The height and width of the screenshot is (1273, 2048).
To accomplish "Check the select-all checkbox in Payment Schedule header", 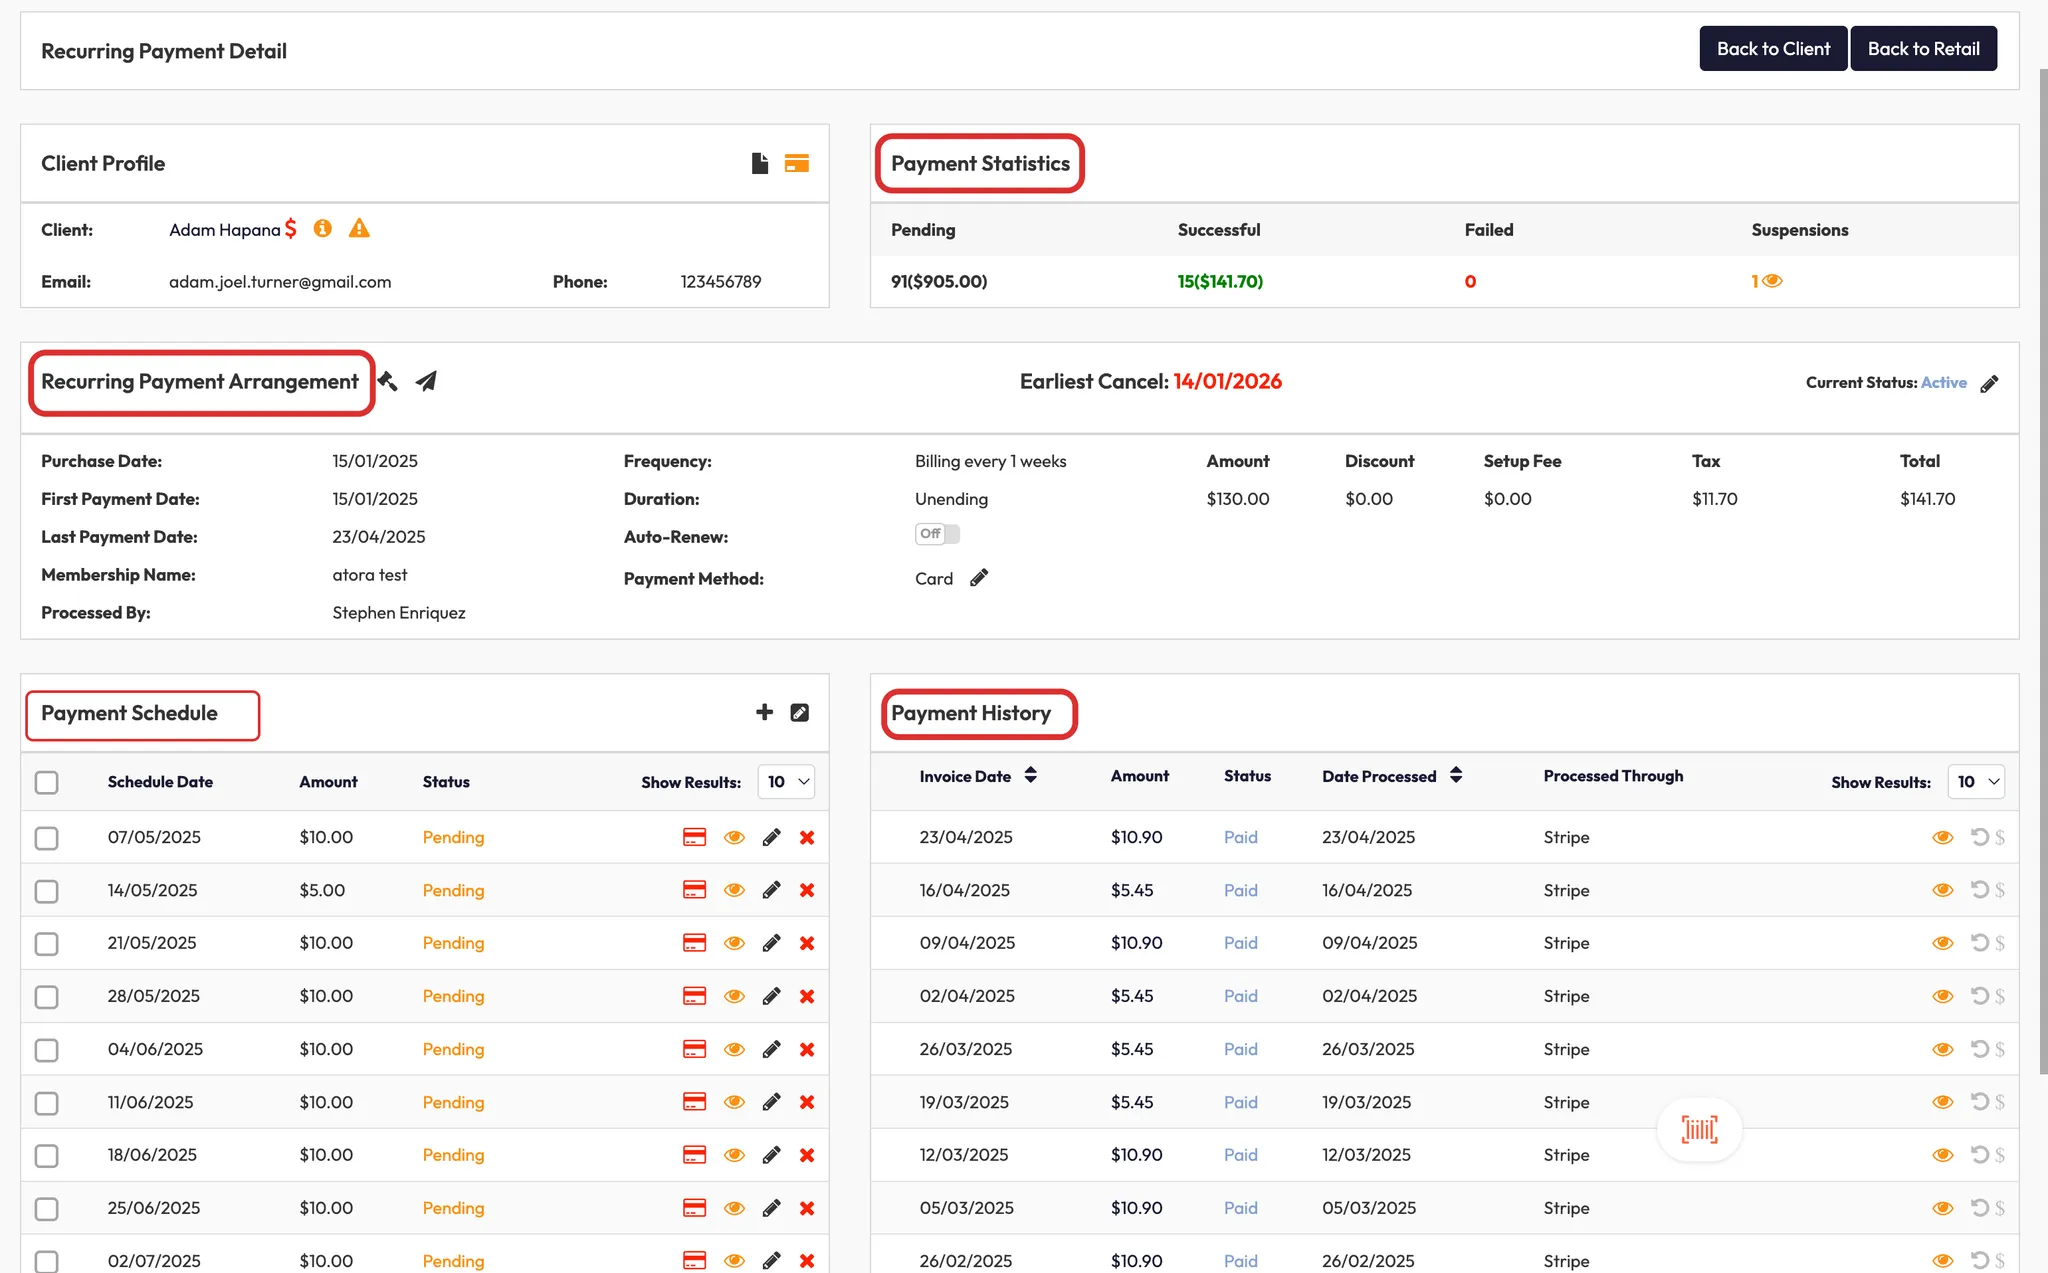I will [46, 782].
